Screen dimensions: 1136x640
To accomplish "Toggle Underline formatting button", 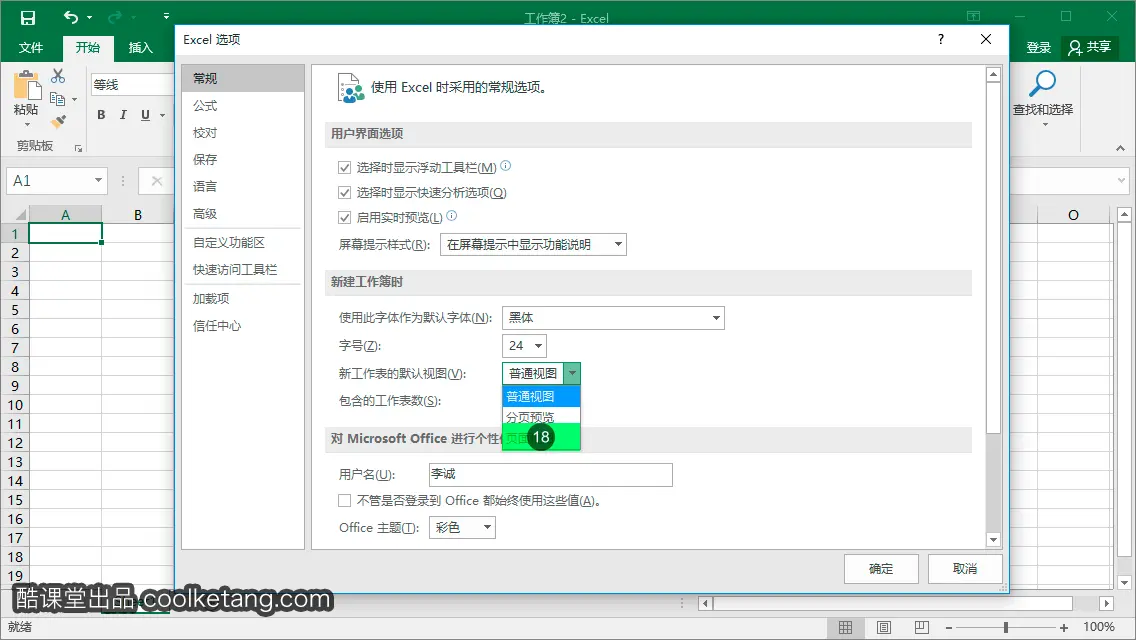I will pos(145,115).
